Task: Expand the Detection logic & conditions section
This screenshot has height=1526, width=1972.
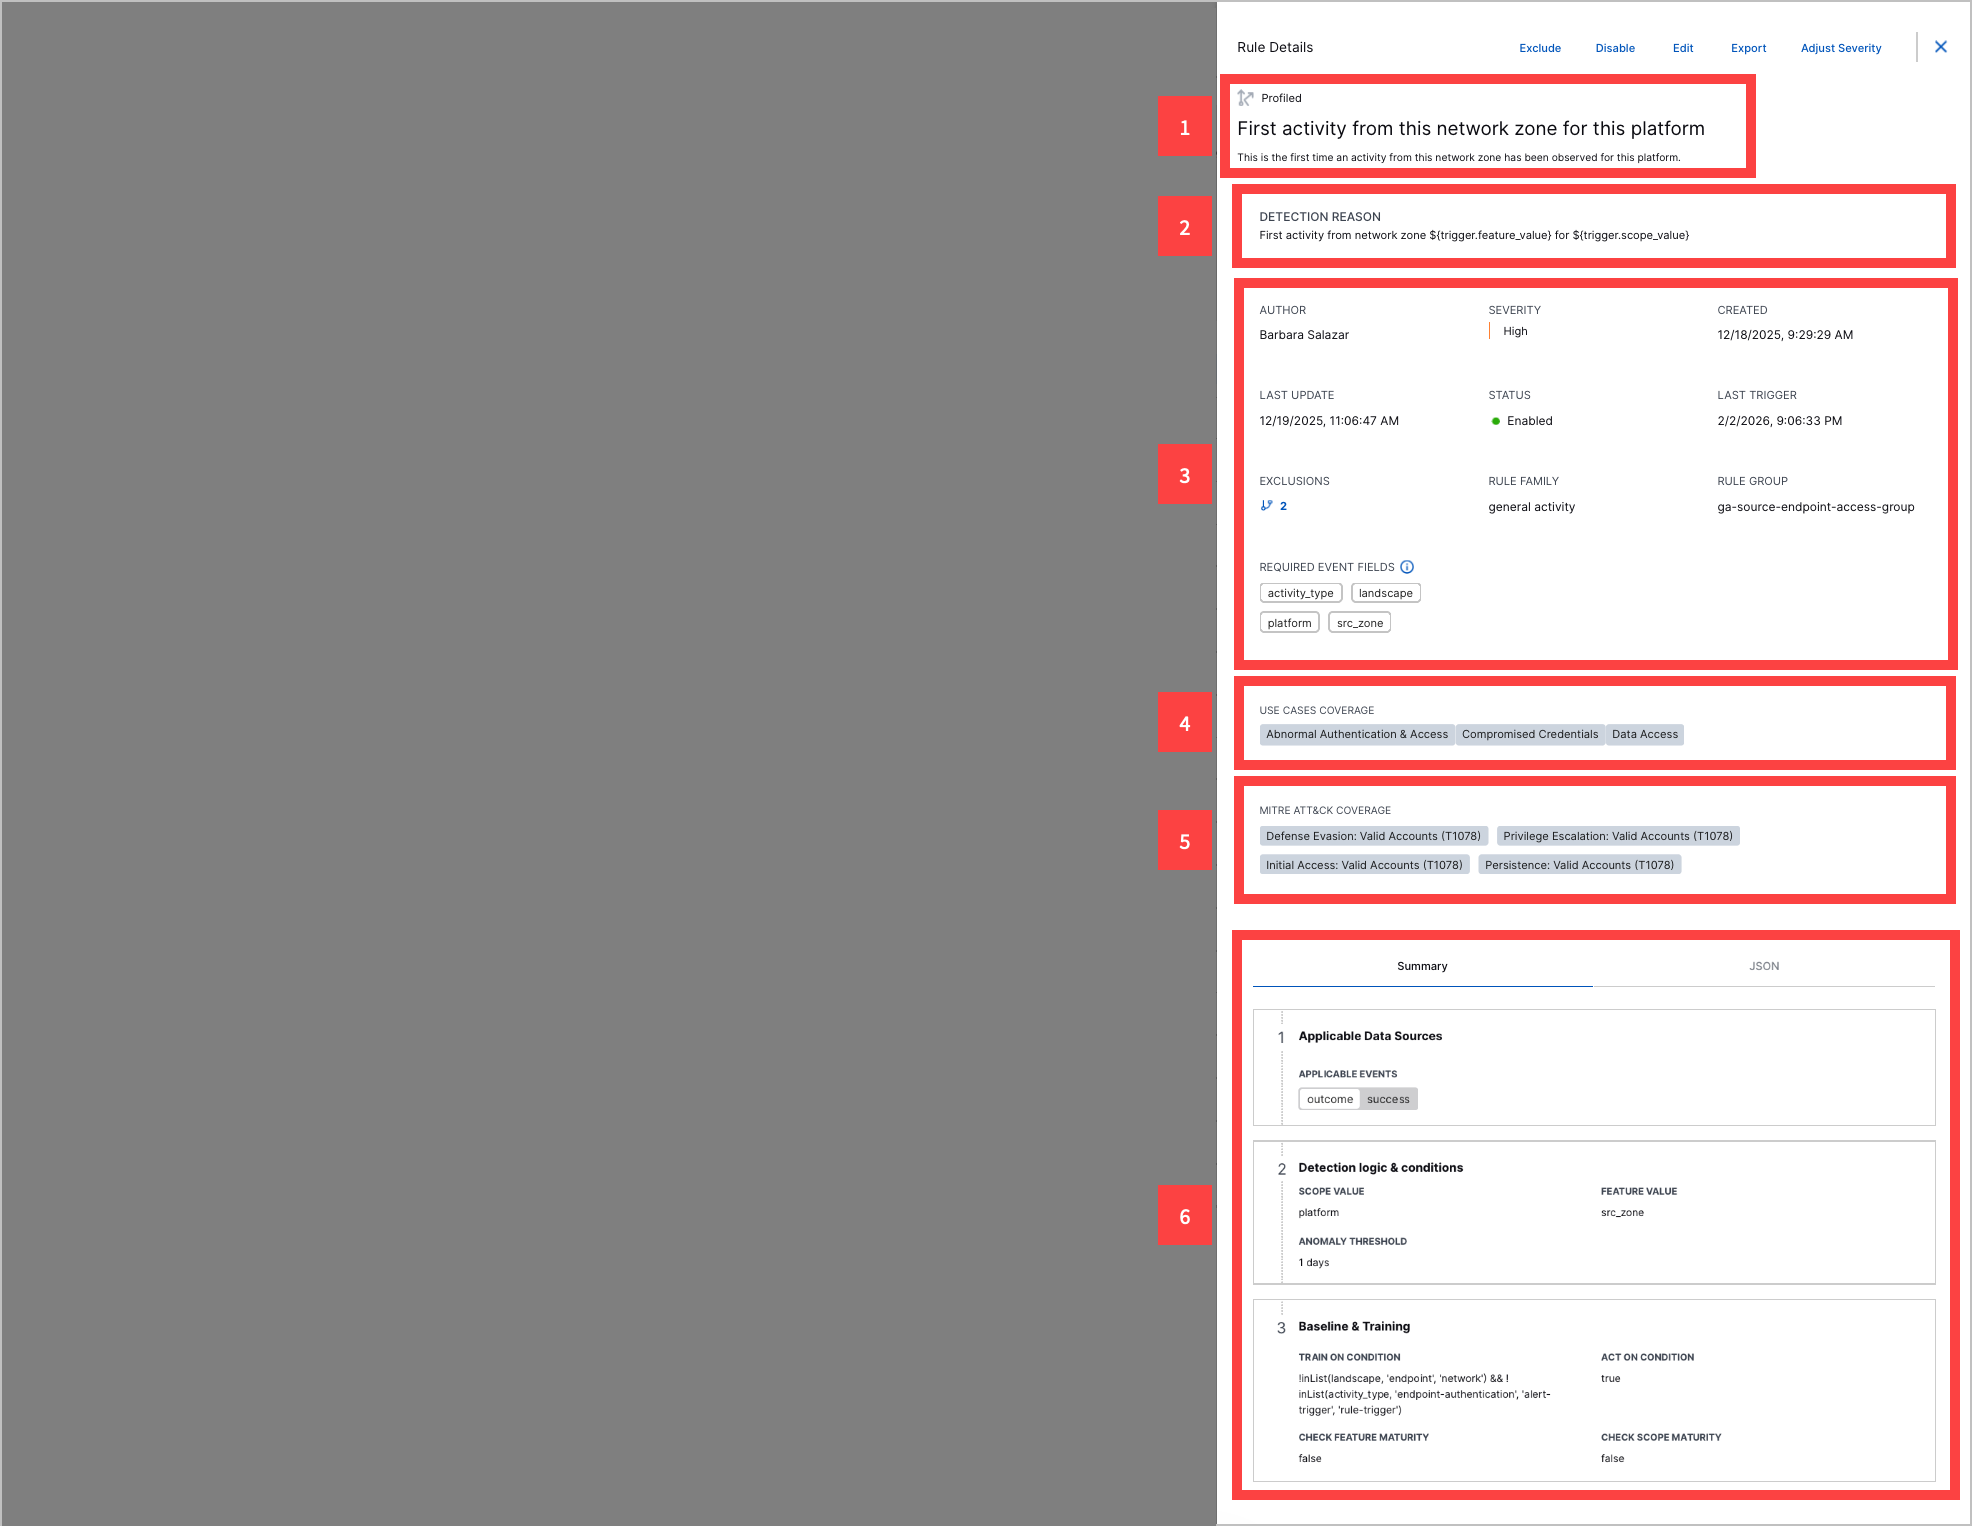Action: coord(1380,1167)
